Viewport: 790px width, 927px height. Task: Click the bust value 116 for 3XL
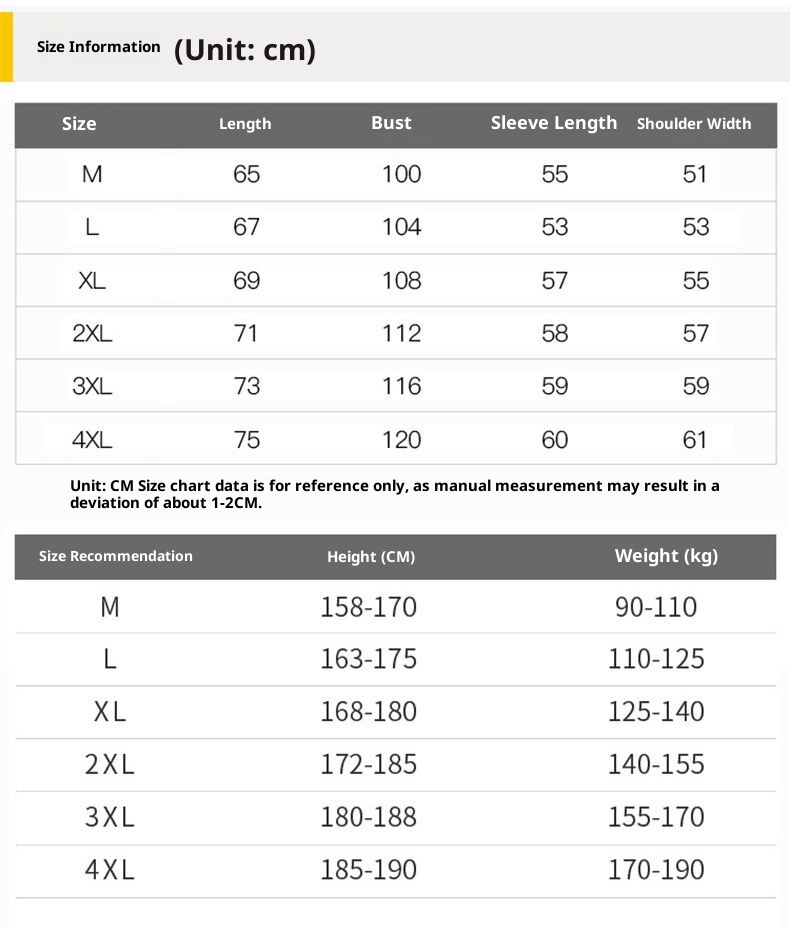click(x=401, y=386)
